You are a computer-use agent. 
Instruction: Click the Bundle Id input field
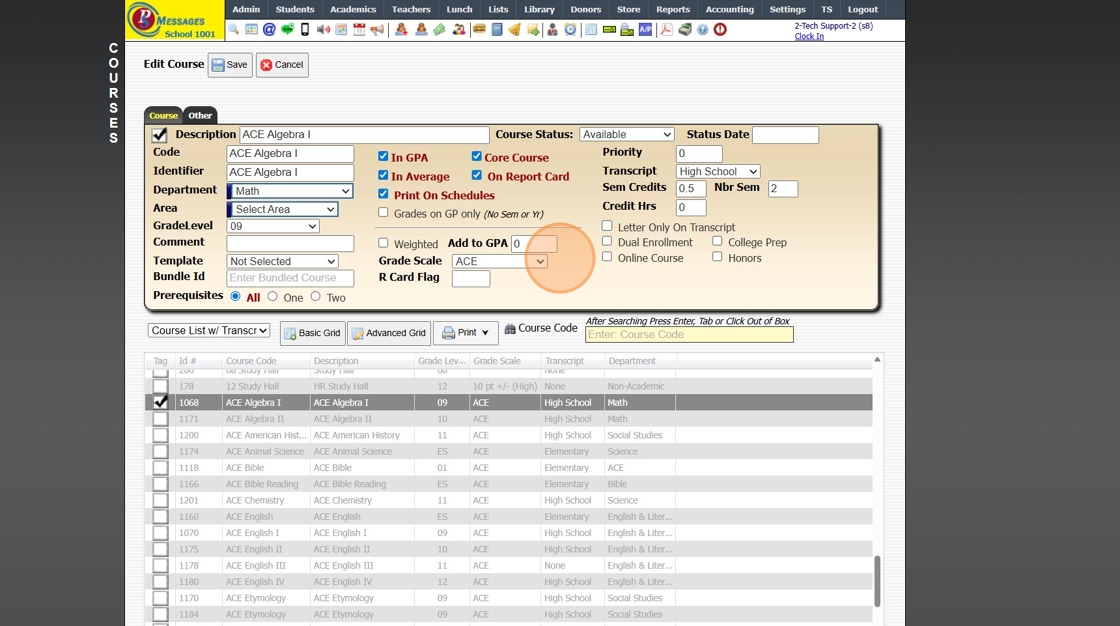[290, 278]
